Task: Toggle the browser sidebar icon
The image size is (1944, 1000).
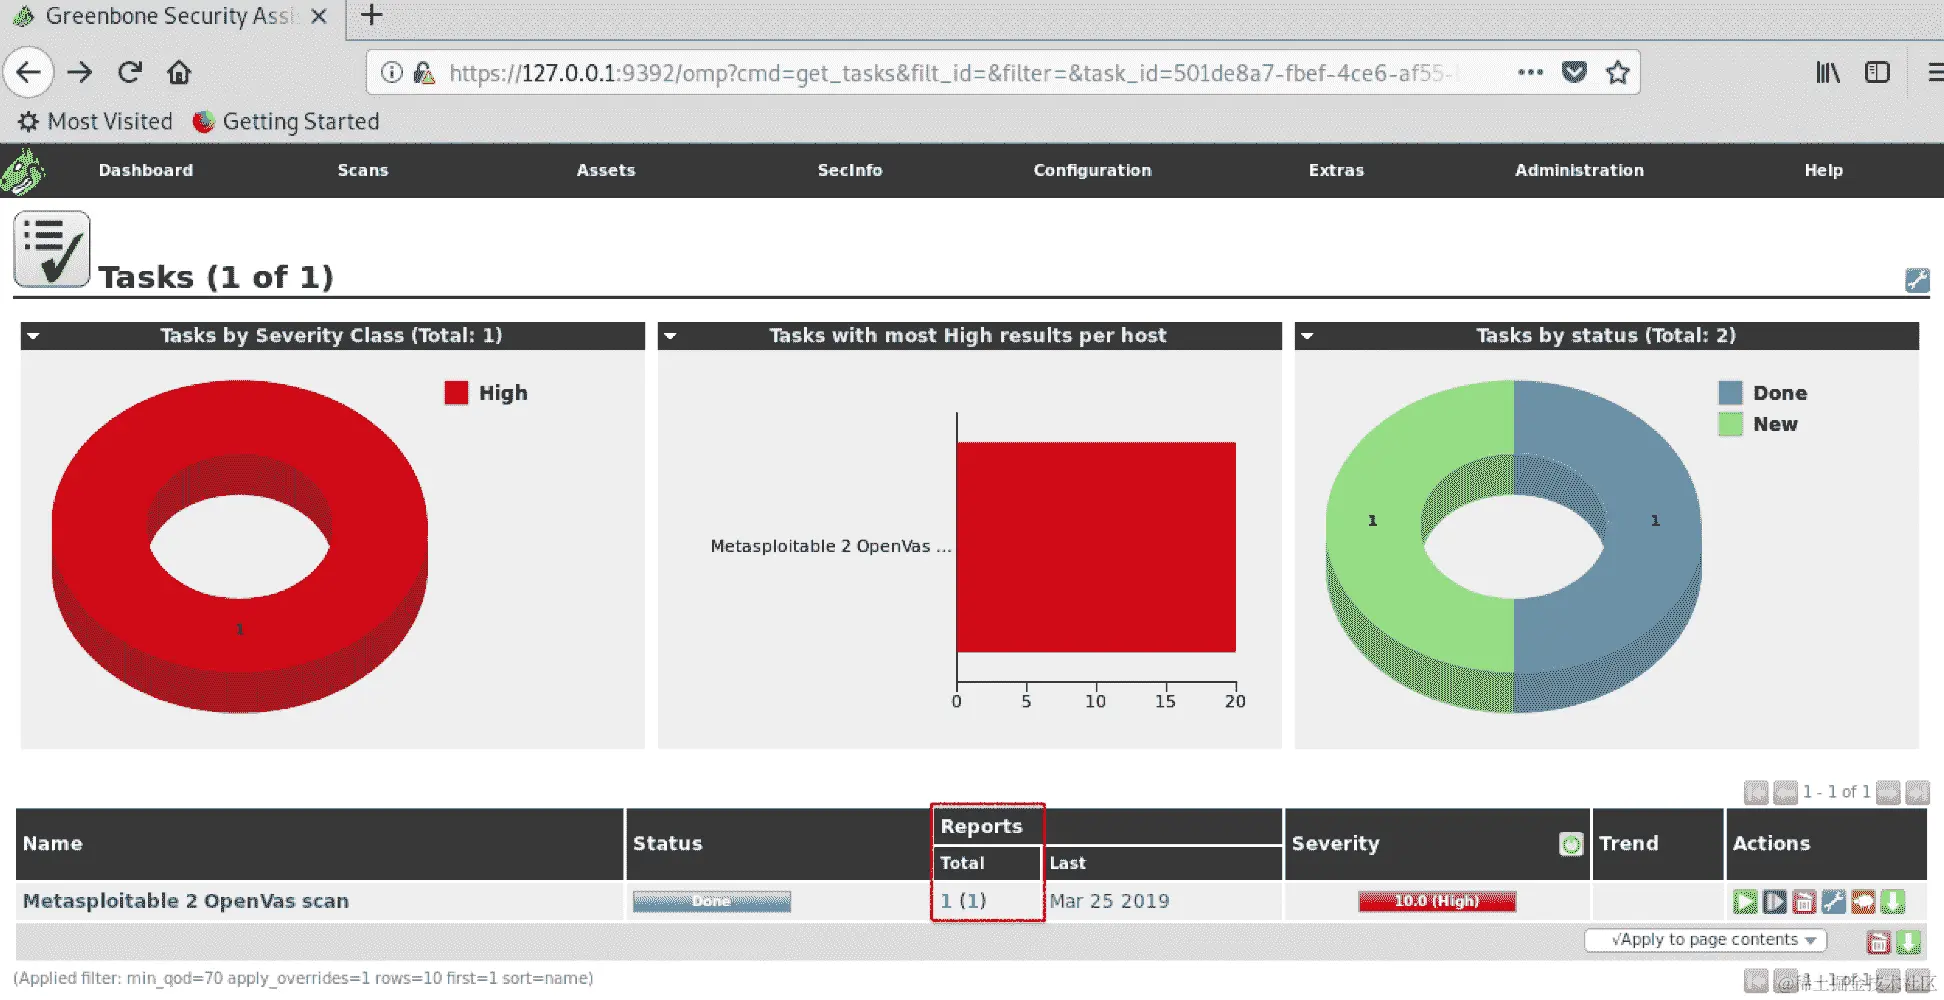Action: tap(1877, 72)
